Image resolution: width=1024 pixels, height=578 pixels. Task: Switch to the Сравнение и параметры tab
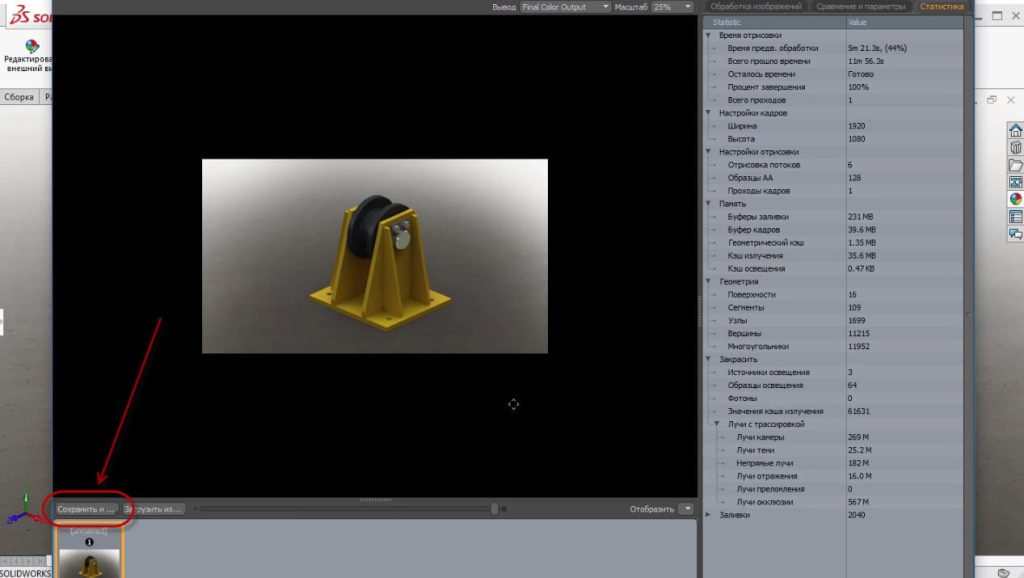[x=861, y=7]
